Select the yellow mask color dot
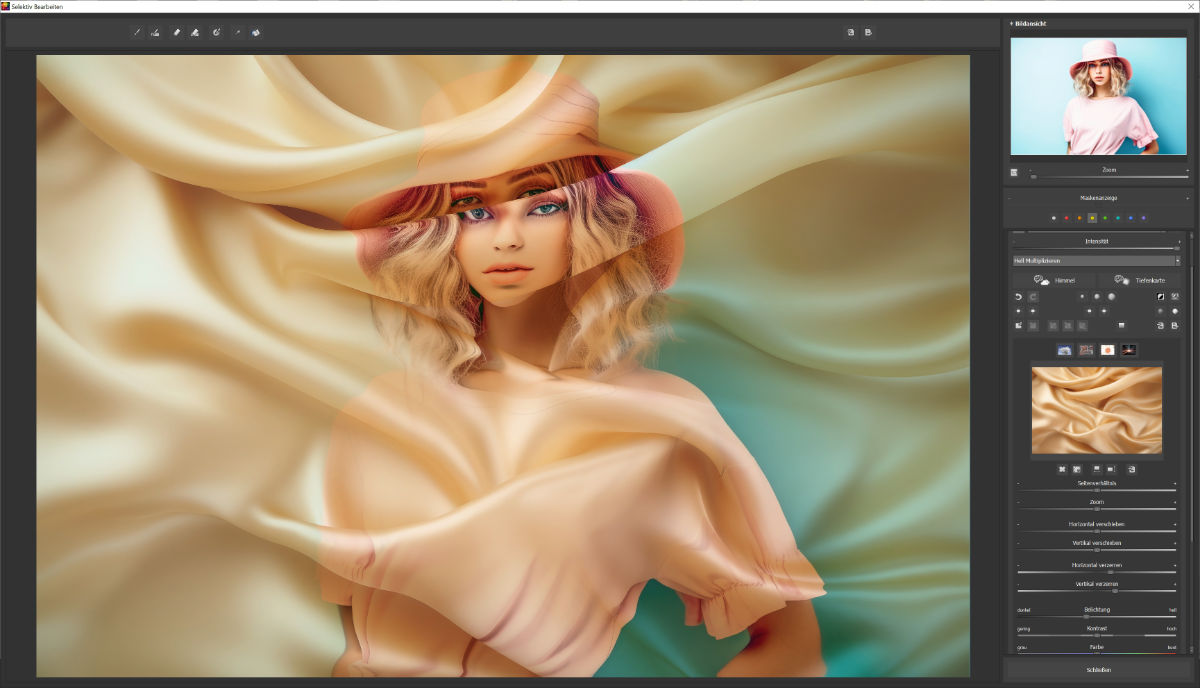1200x688 pixels. pos(1092,217)
